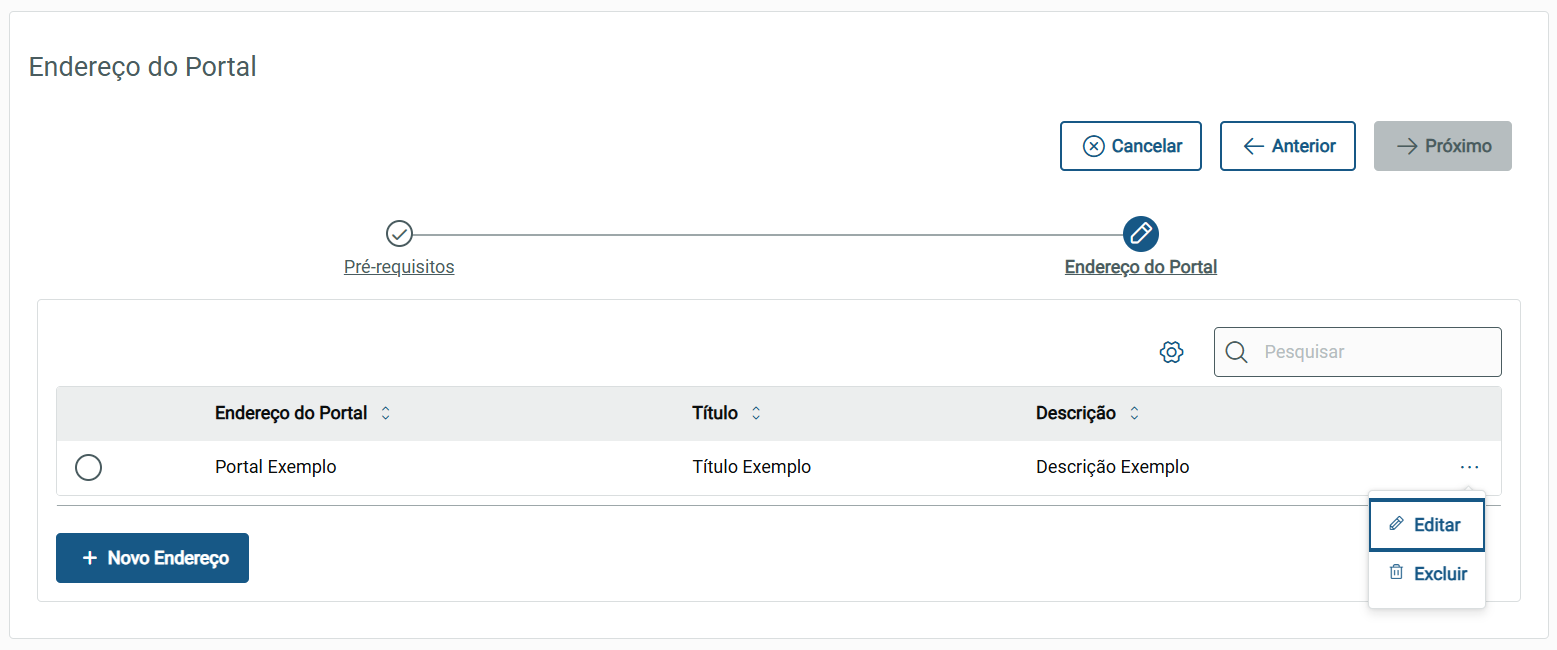
Task: Open the three-dots row actions menu
Action: pyautogui.click(x=1468, y=467)
